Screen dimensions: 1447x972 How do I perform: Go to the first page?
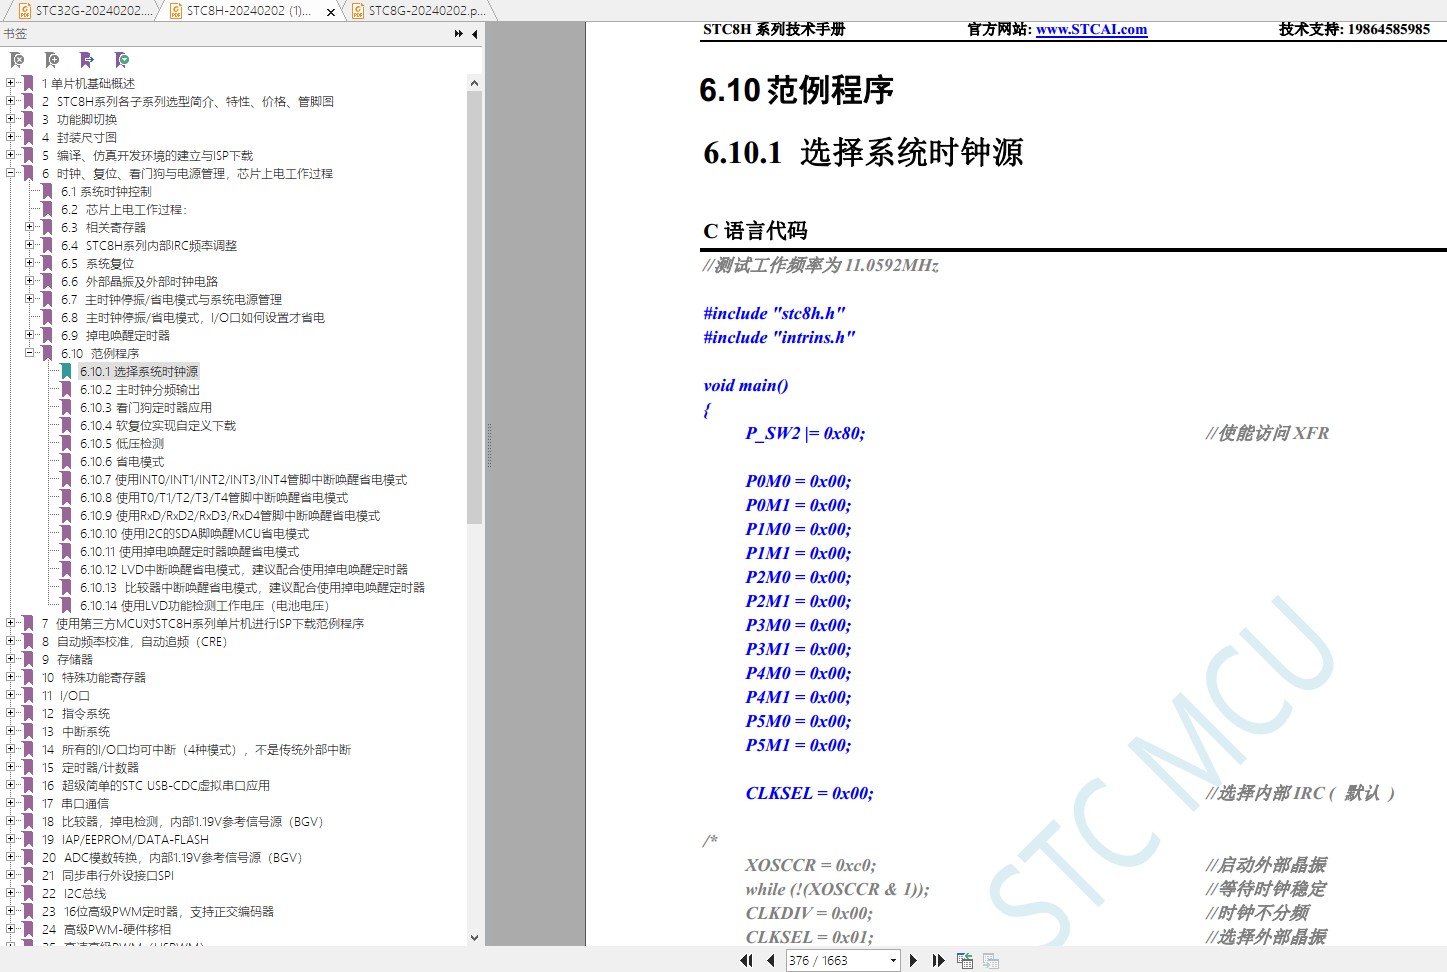(x=746, y=960)
